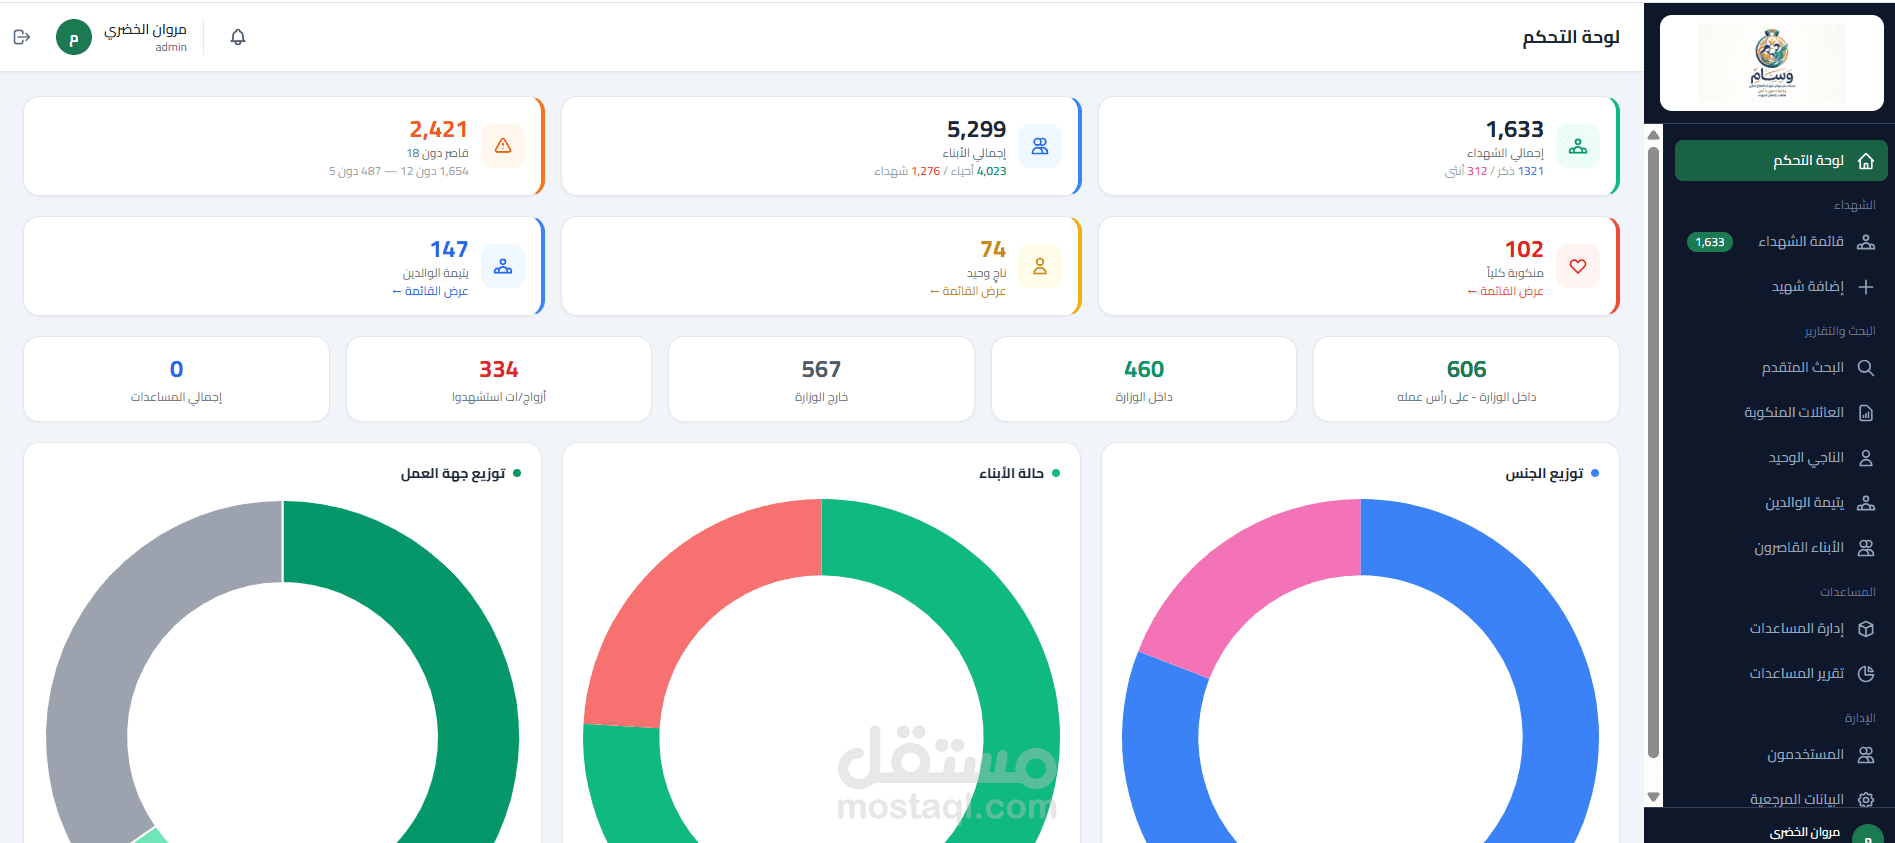The height and width of the screenshot is (843, 1895).
Task: Select إدارة المساعدات menu item
Action: [1781, 629]
